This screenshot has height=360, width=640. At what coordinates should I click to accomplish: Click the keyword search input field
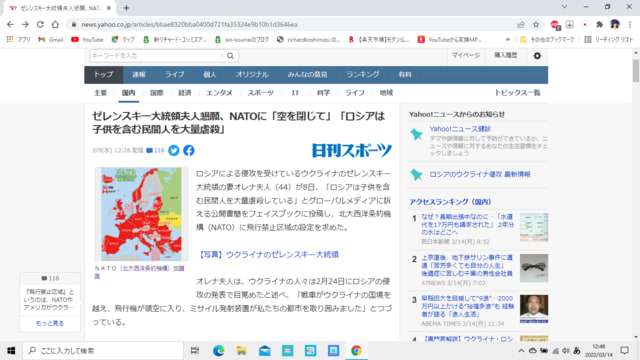tap(157, 56)
